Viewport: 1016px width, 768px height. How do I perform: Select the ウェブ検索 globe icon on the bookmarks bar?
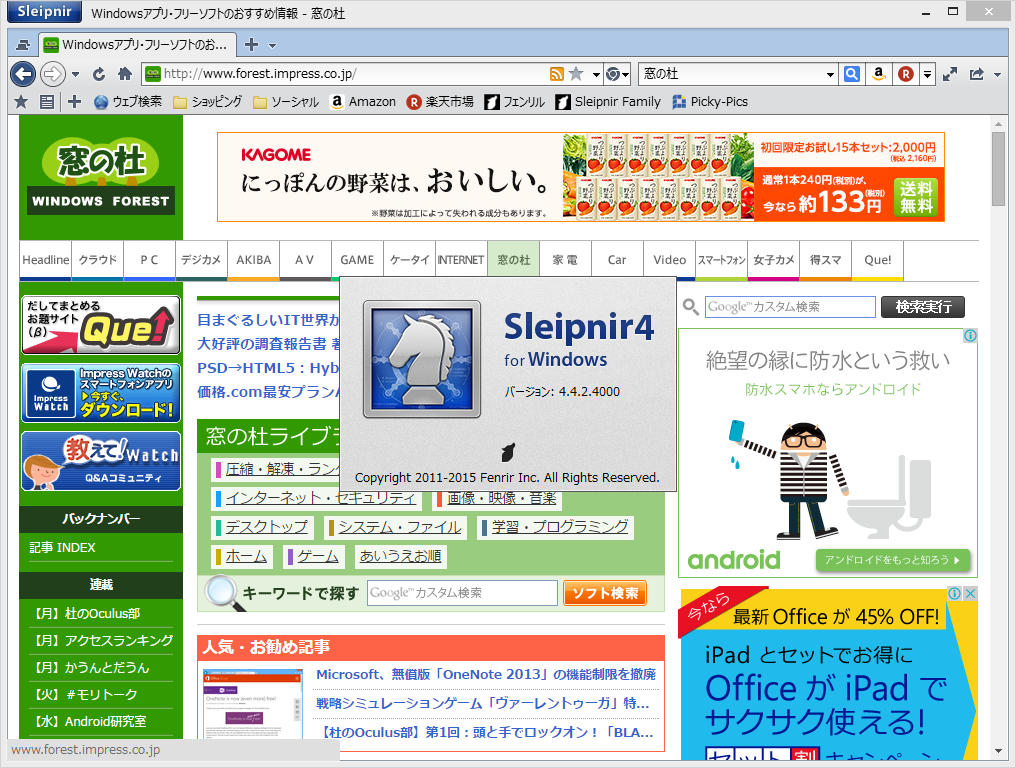[100, 101]
